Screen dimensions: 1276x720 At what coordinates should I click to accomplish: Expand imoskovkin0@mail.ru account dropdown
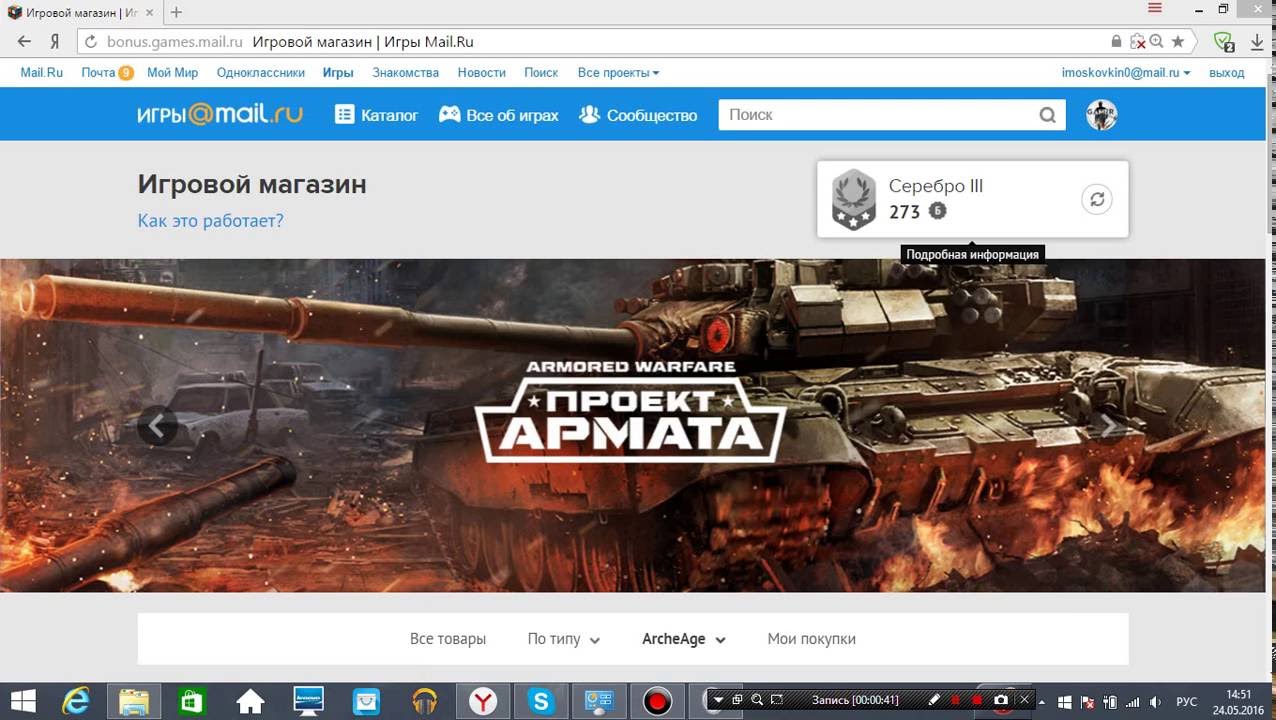[1126, 73]
